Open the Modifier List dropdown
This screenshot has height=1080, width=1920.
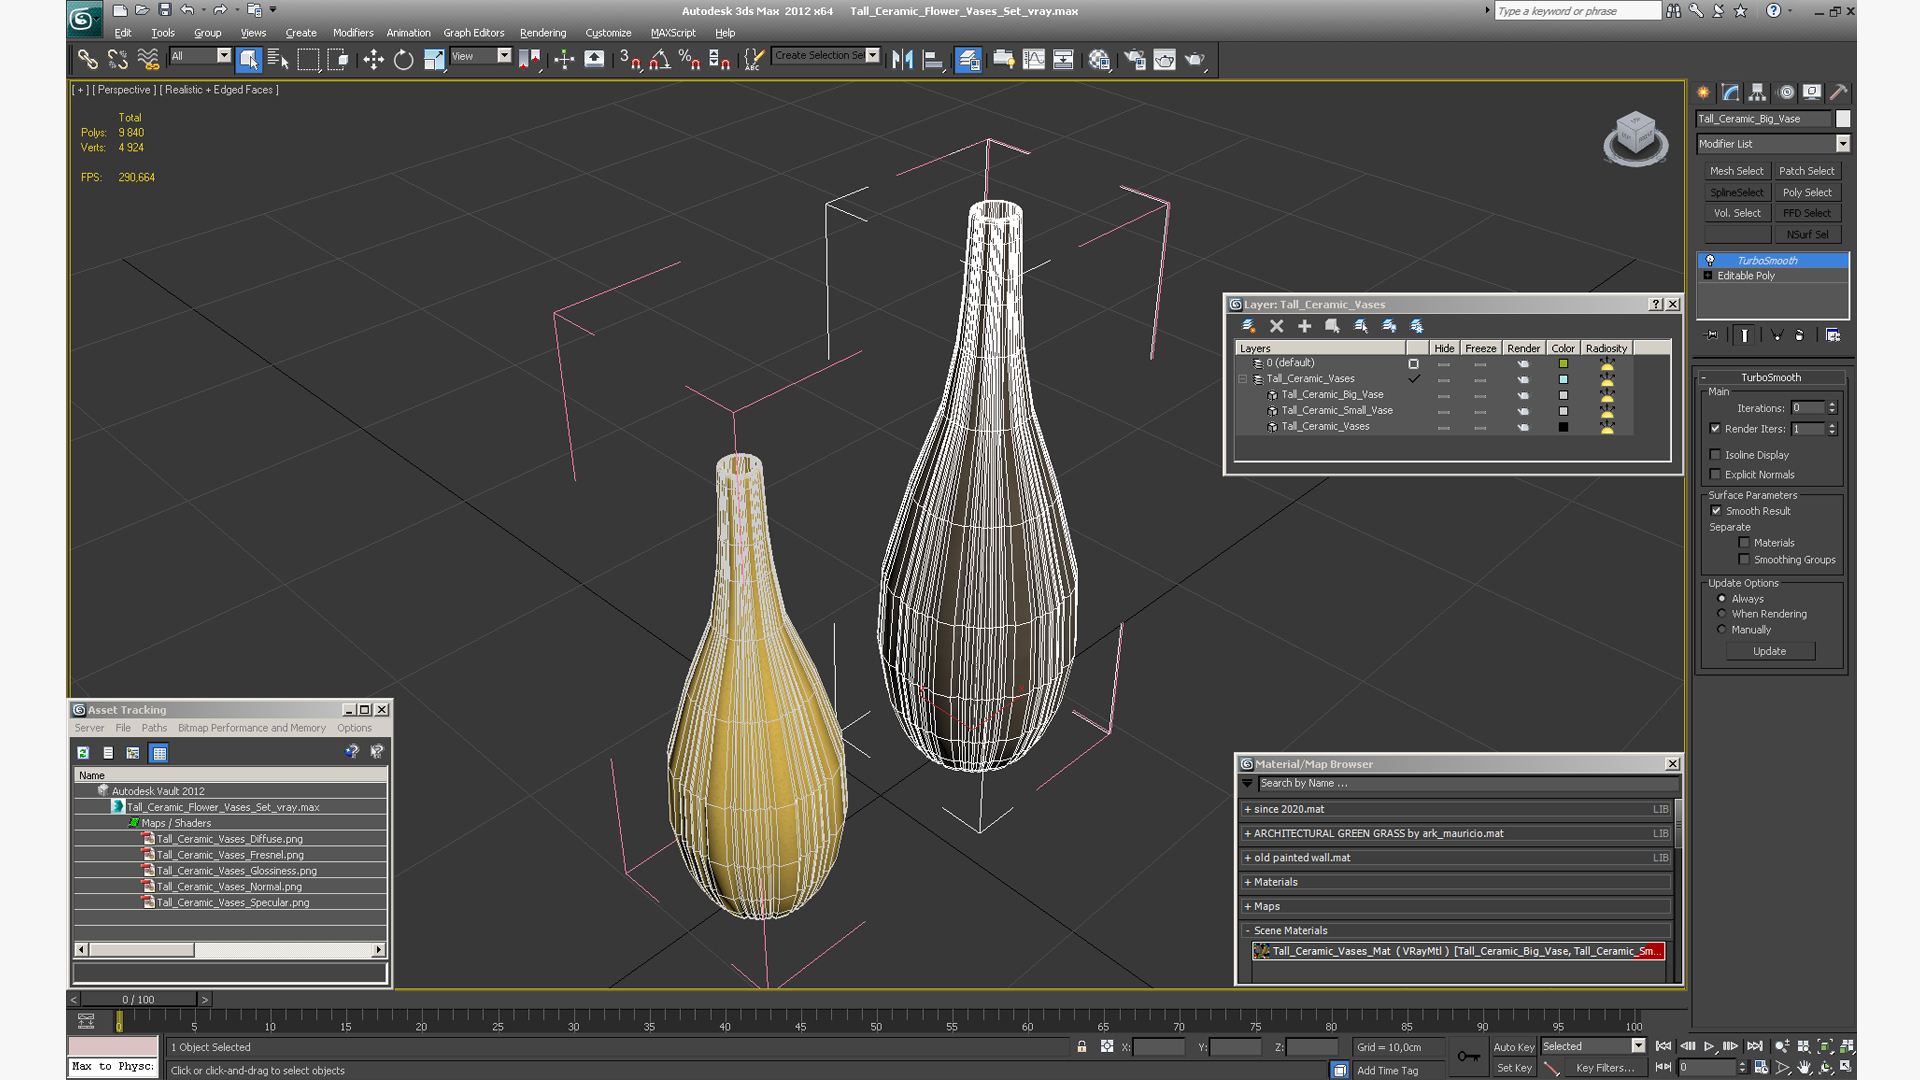(x=1842, y=144)
